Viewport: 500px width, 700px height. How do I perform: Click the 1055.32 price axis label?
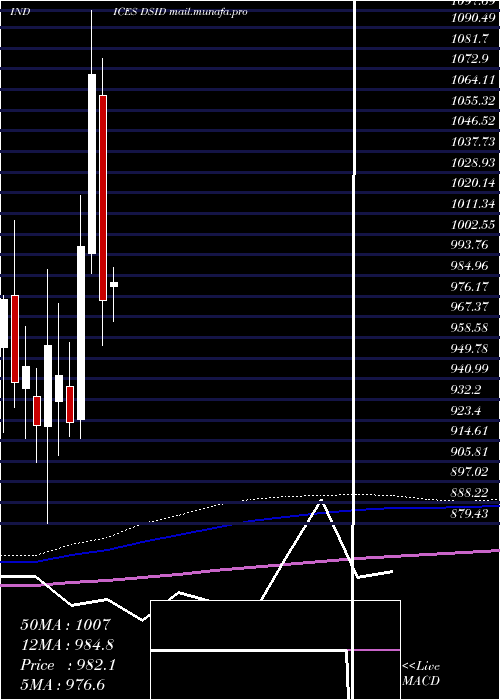tap(473, 101)
